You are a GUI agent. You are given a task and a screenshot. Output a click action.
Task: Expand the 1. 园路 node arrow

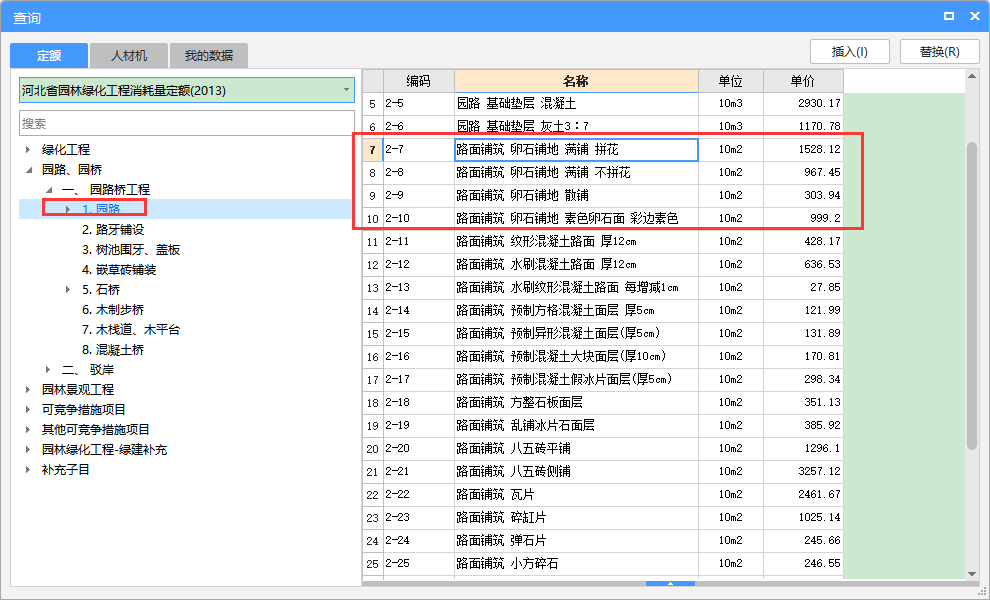pyautogui.click(x=68, y=209)
